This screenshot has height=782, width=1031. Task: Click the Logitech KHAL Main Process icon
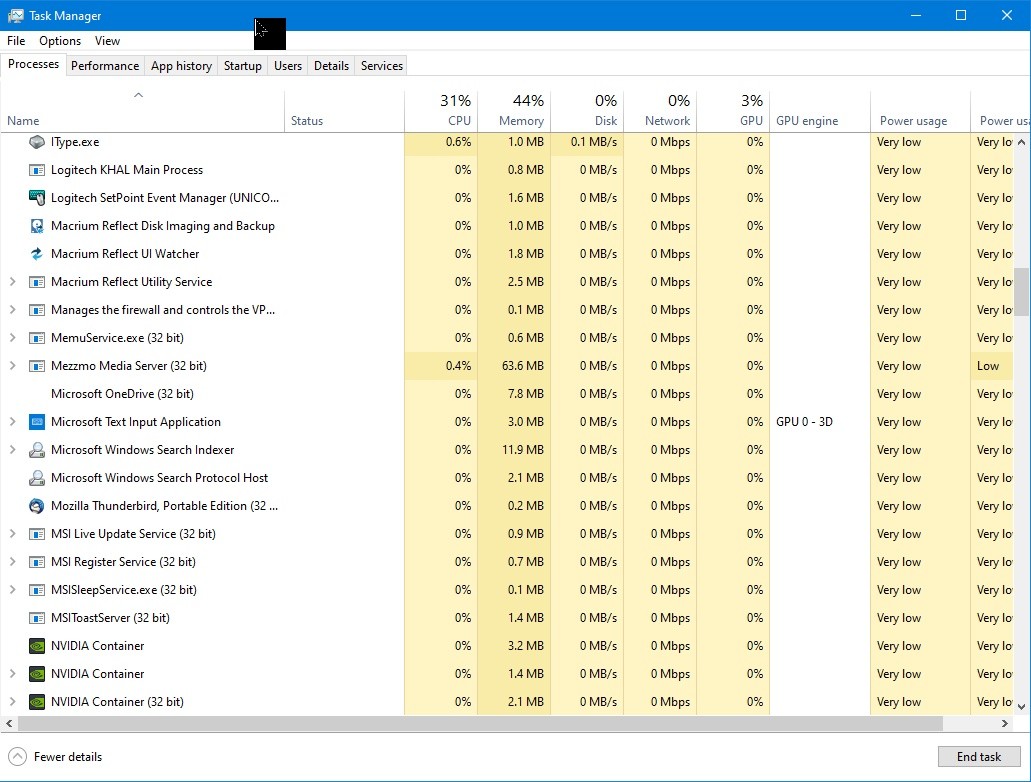coord(37,170)
